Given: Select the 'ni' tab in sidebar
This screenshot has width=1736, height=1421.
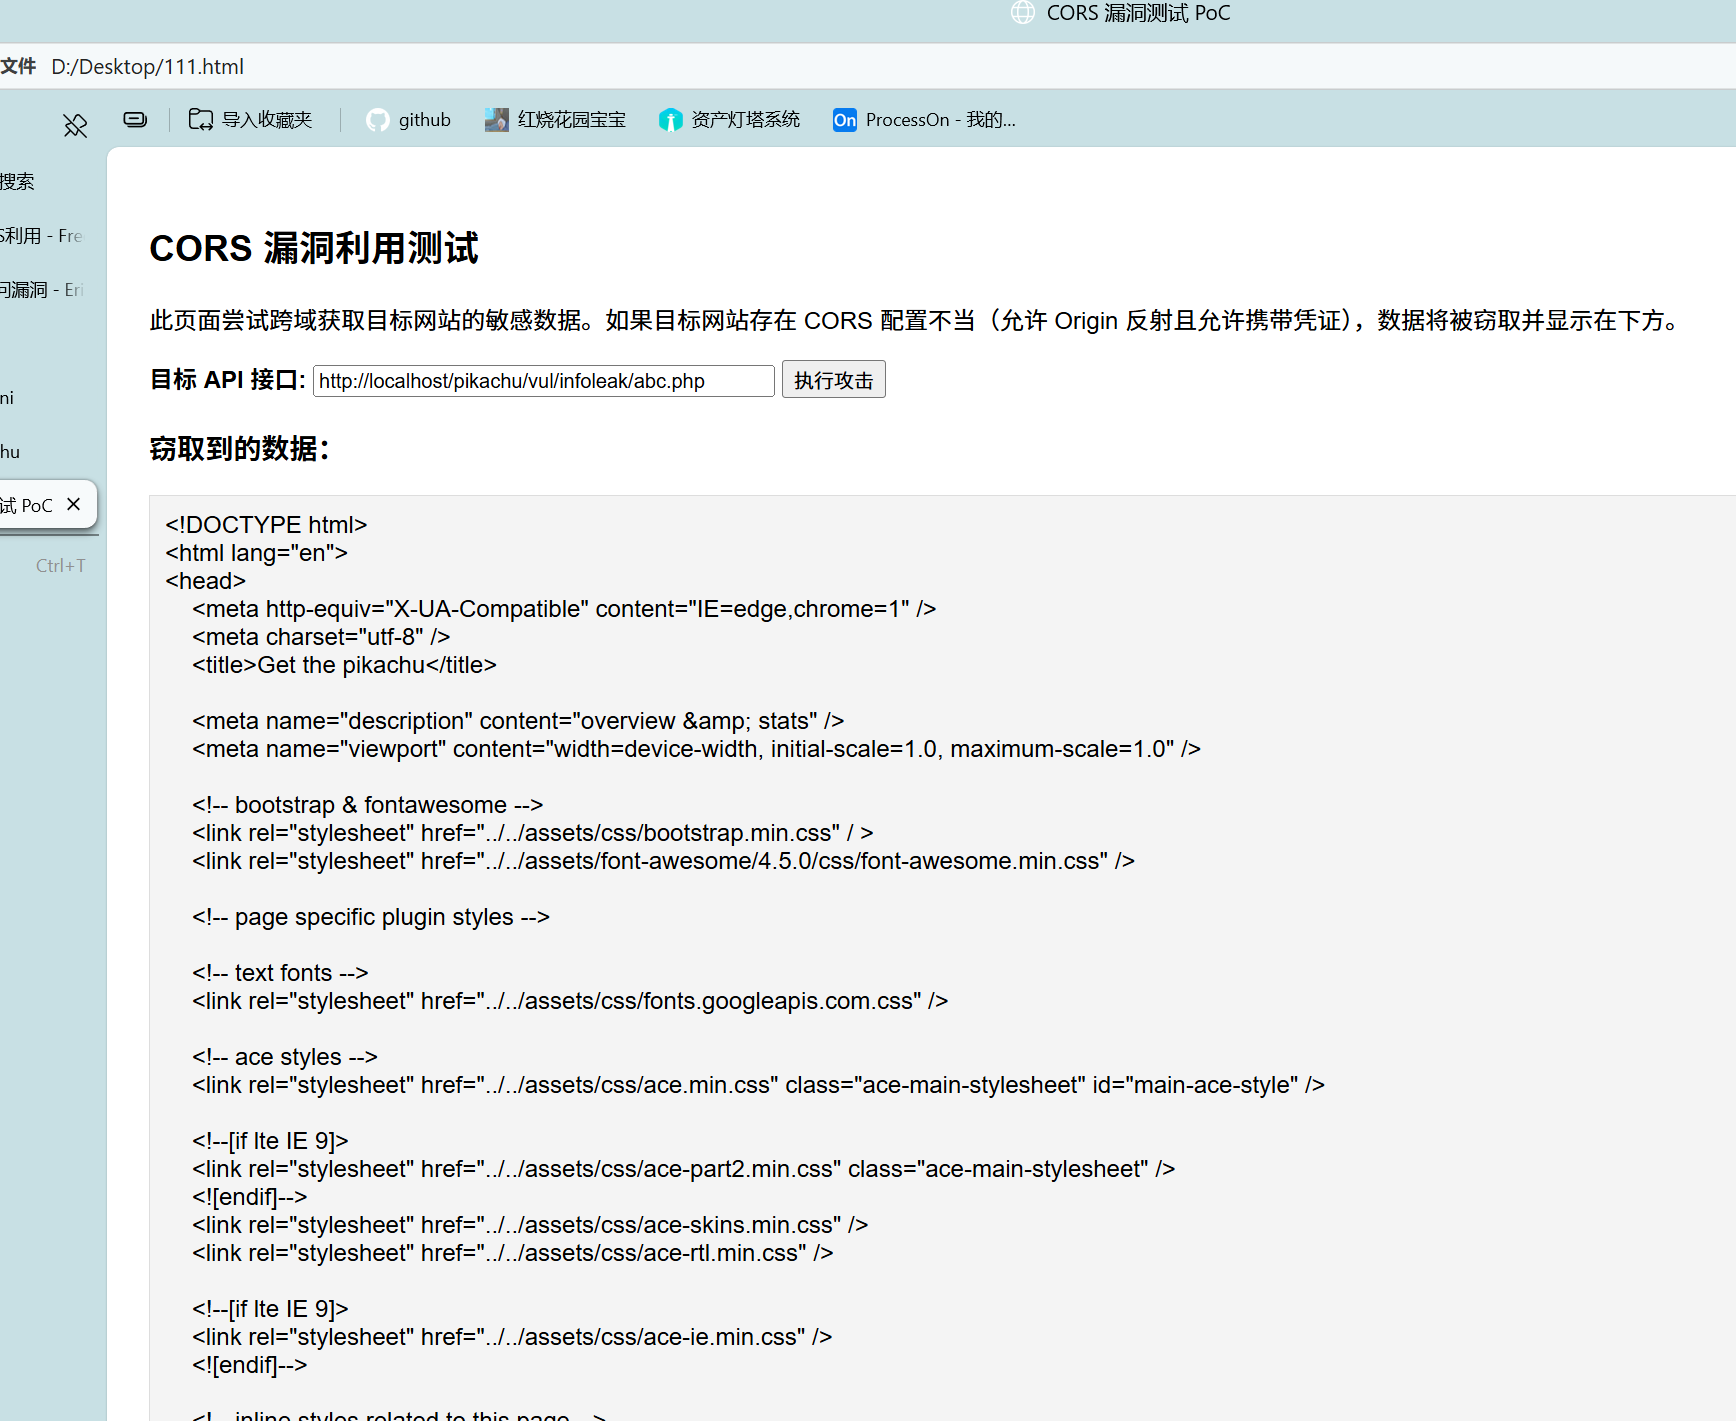Looking at the screenshot, I should 8,398.
